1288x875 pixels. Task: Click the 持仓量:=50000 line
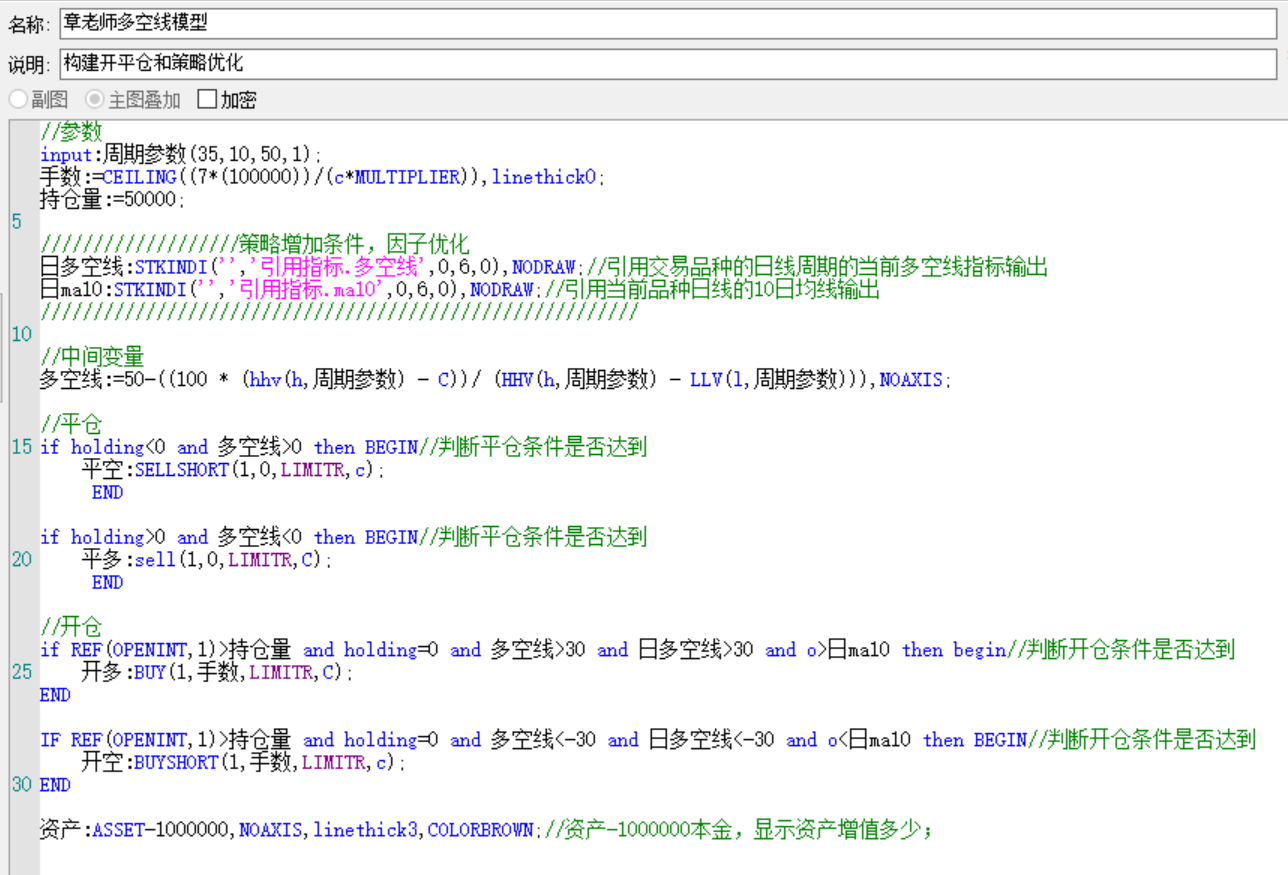(112, 199)
